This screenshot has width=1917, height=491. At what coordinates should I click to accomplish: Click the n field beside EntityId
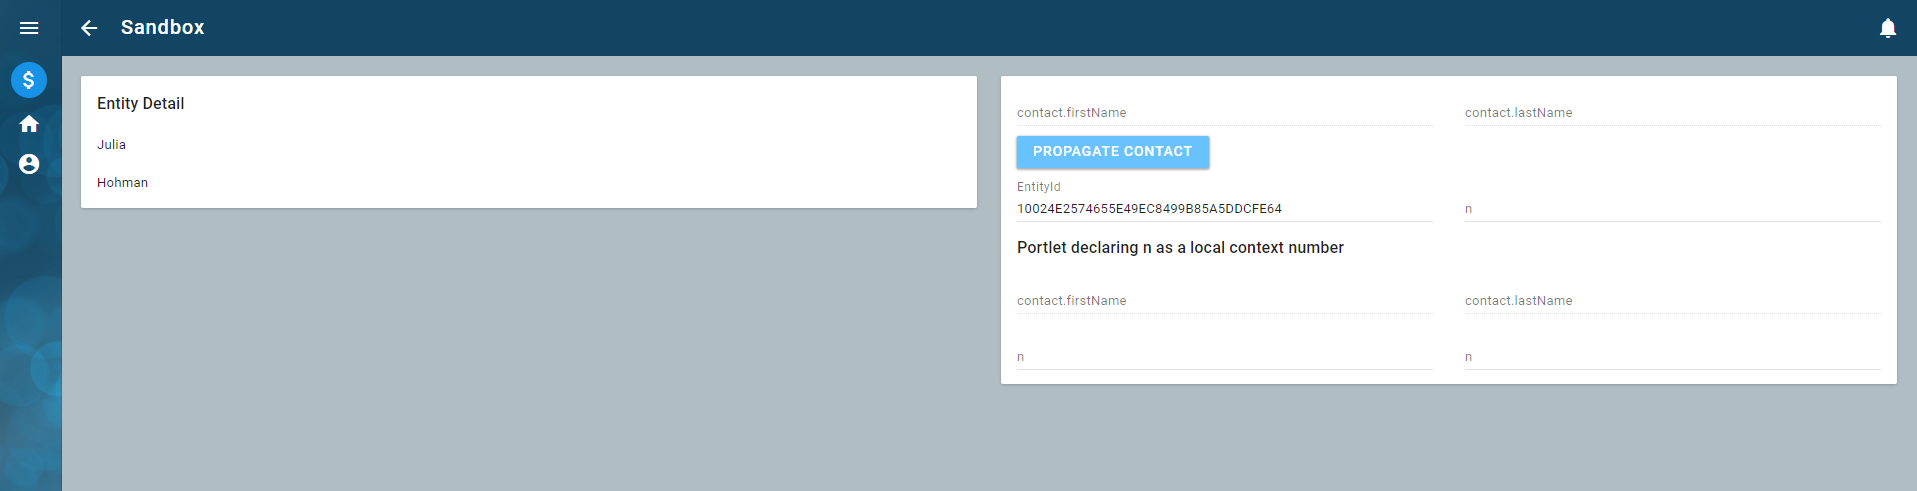click(1672, 209)
